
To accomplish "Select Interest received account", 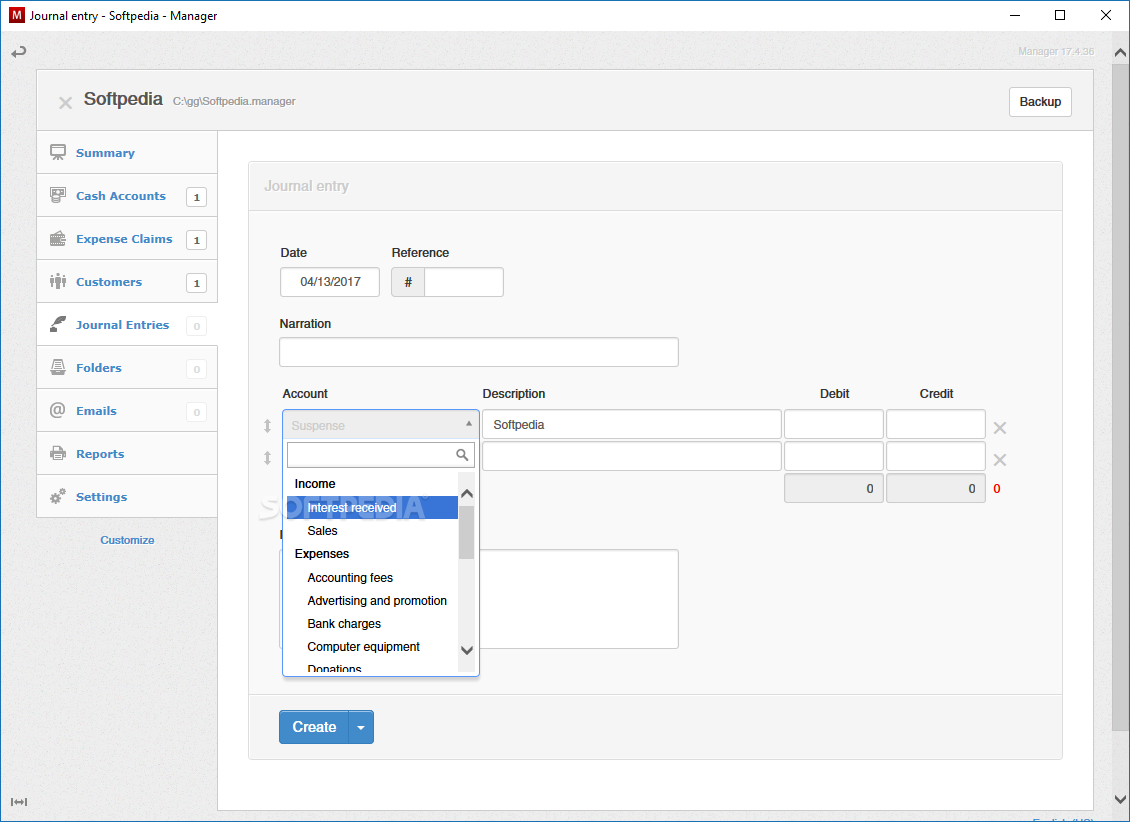I will tap(372, 508).
